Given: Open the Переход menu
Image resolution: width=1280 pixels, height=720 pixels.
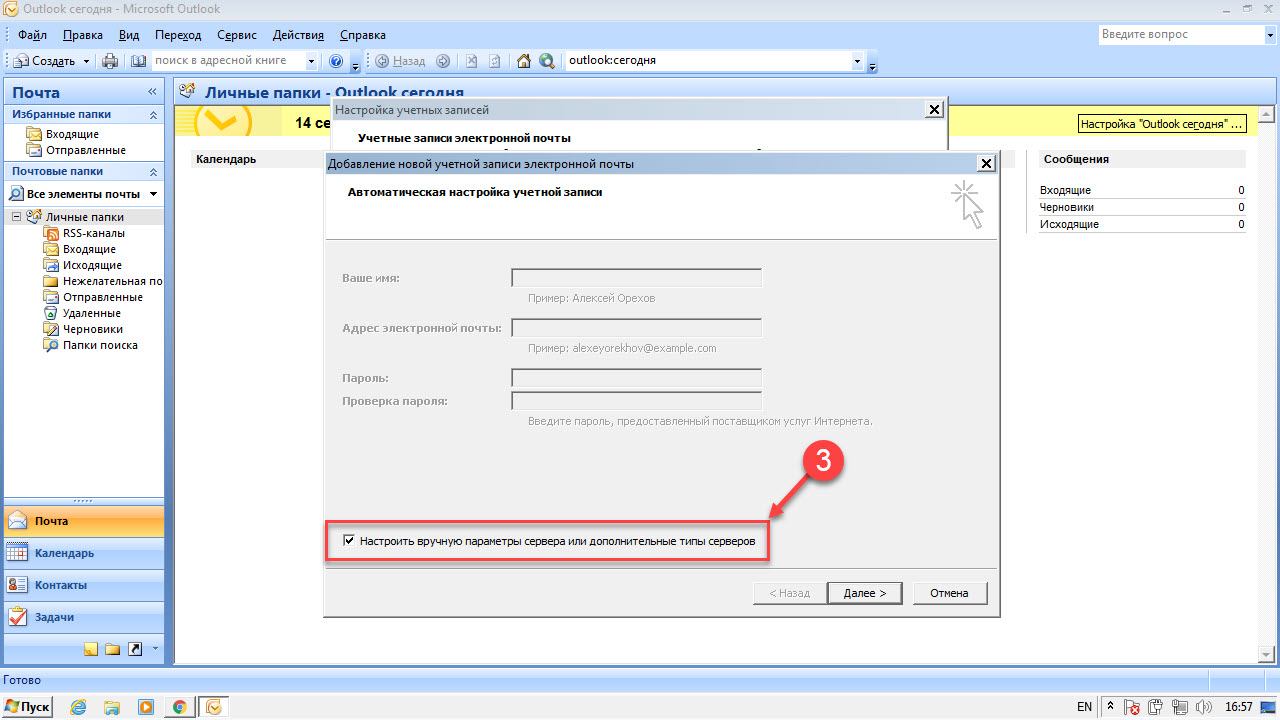Looking at the screenshot, I should (178, 35).
